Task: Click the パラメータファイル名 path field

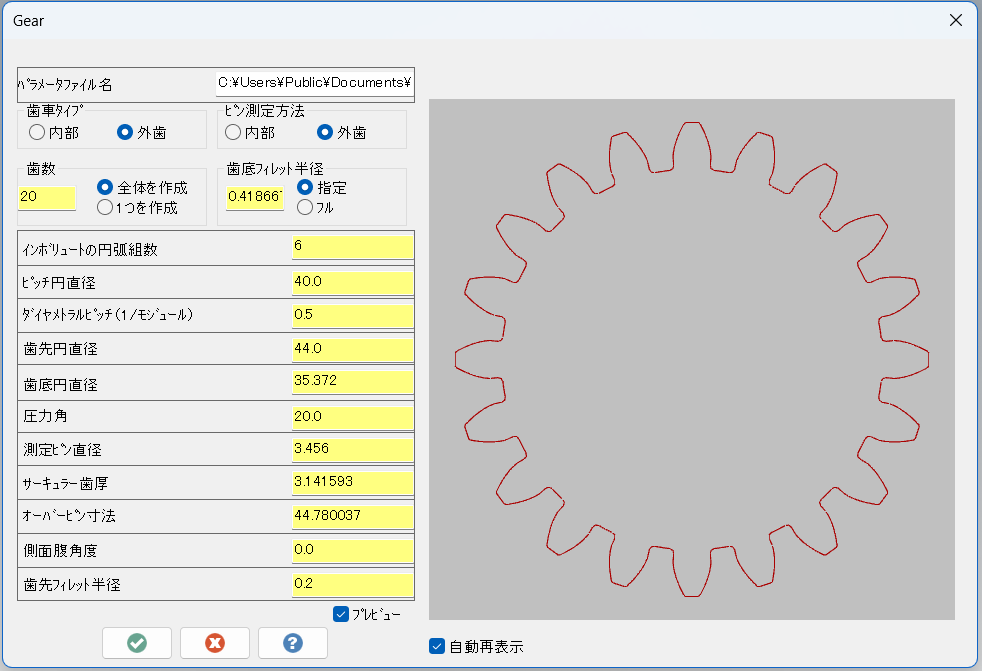Action: click(314, 82)
